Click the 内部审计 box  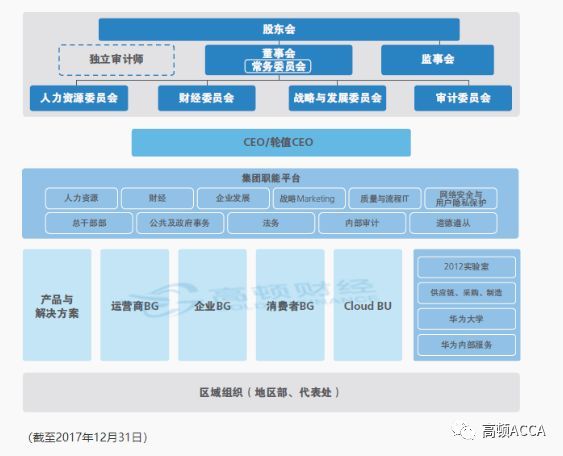362,223
